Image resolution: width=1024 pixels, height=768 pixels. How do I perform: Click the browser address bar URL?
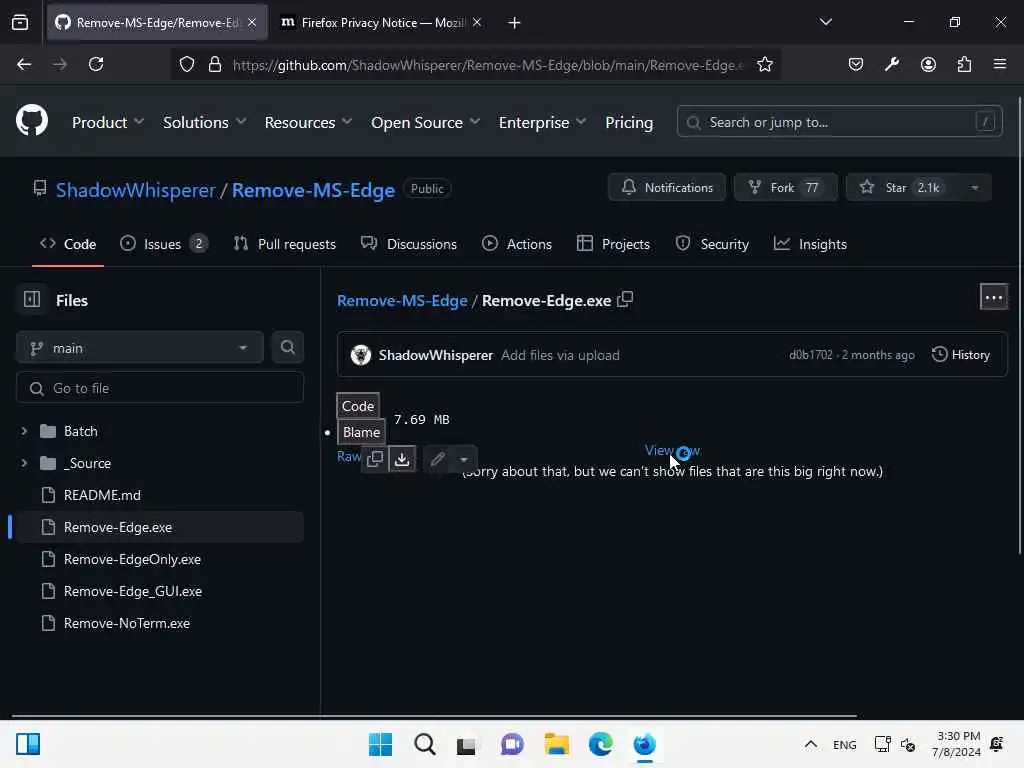tap(488, 65)
